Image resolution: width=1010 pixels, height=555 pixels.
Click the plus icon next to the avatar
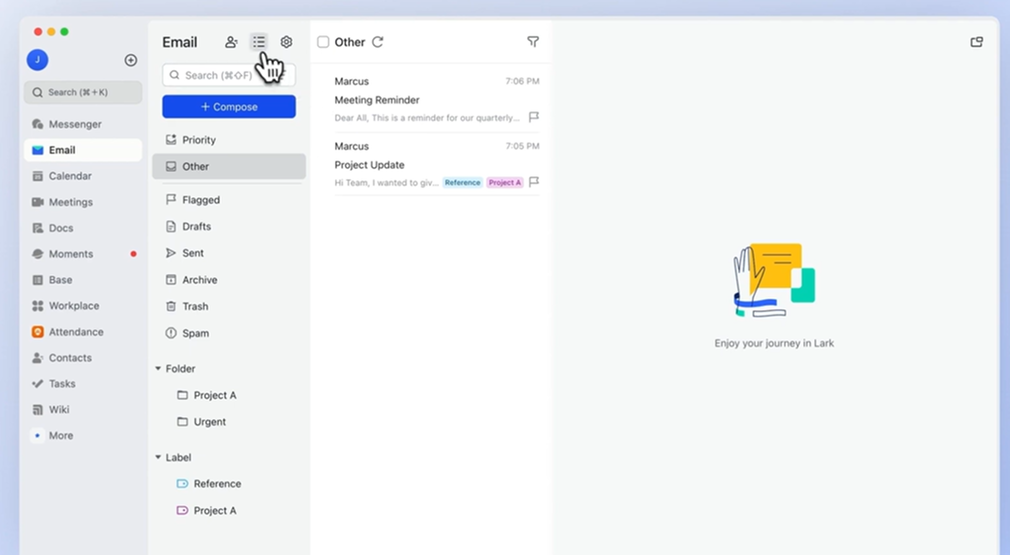coord(130,60)
